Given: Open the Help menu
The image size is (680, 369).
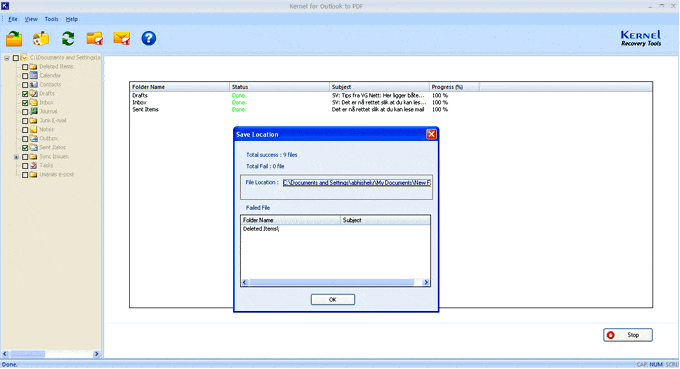Looking at the screenshot, I should [72, 19].
